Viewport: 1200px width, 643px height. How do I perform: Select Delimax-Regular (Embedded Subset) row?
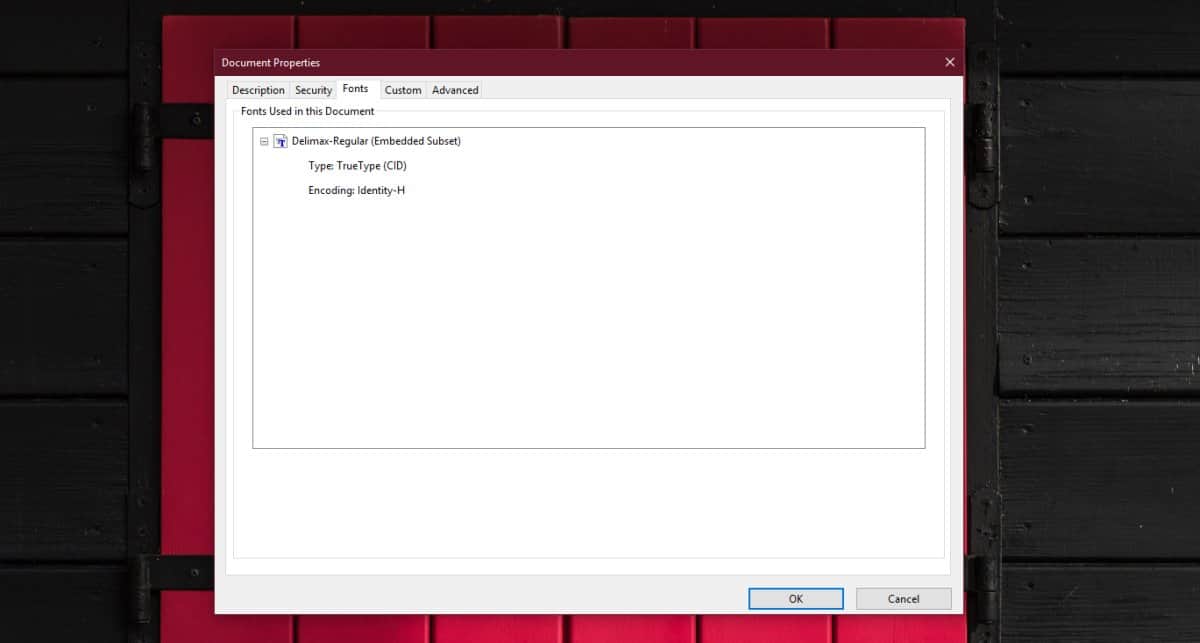376,141
